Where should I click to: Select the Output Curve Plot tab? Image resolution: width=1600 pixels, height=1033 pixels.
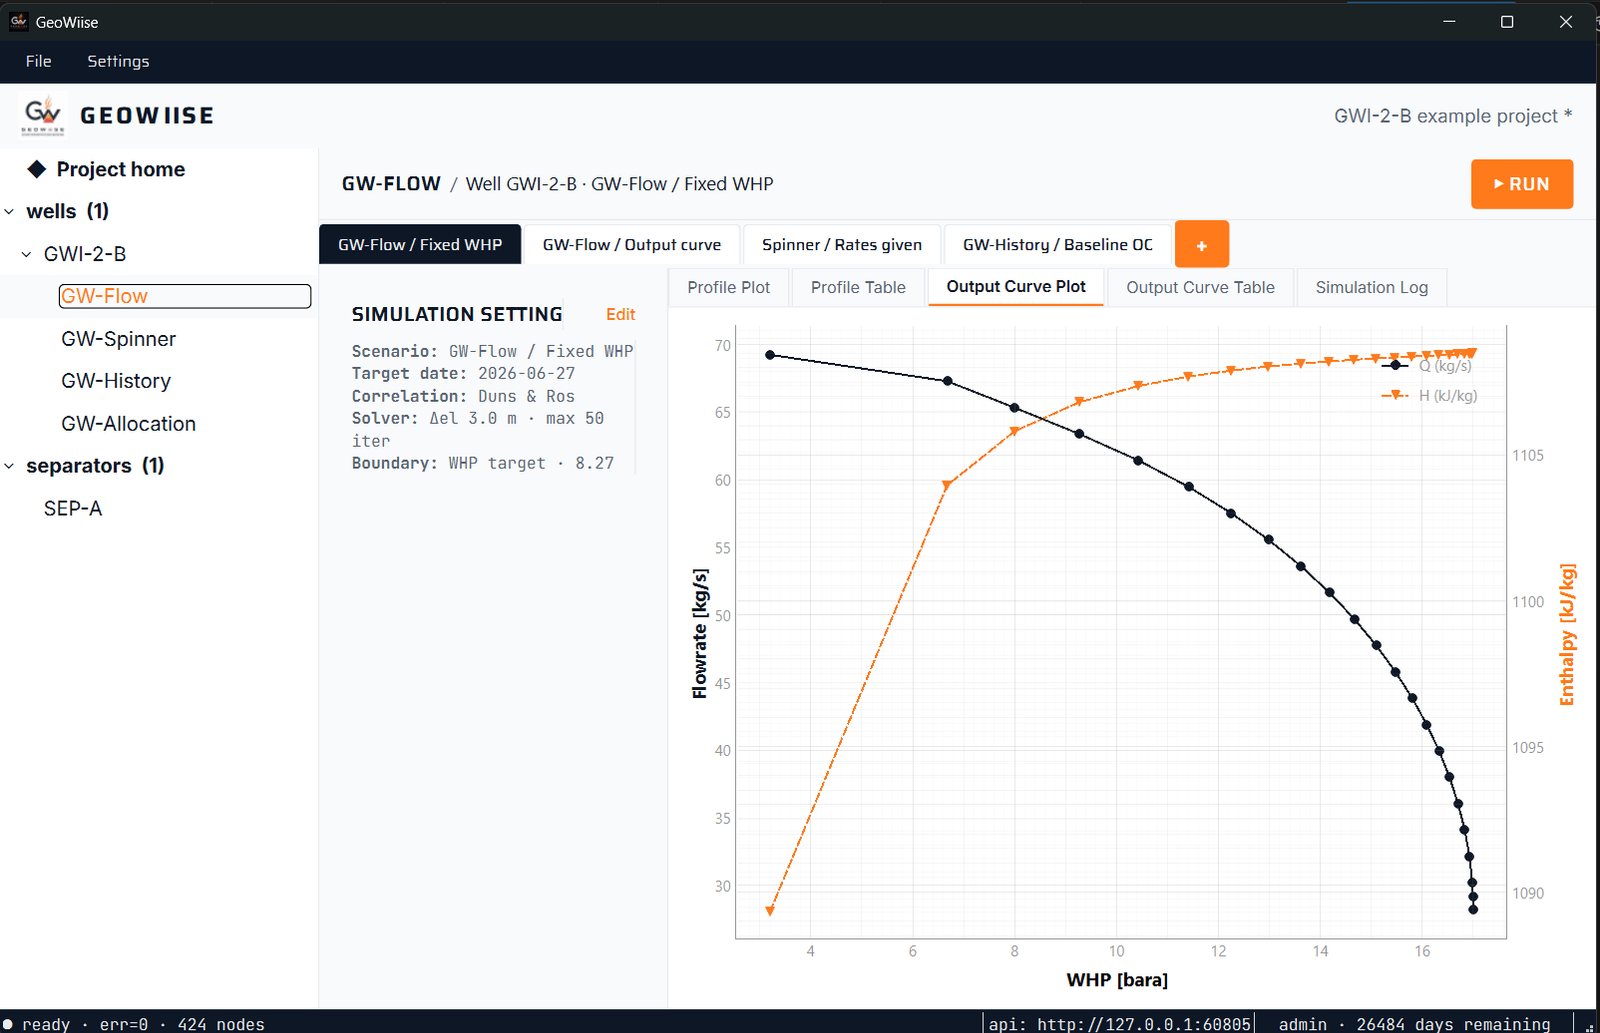coord(1016,286)
